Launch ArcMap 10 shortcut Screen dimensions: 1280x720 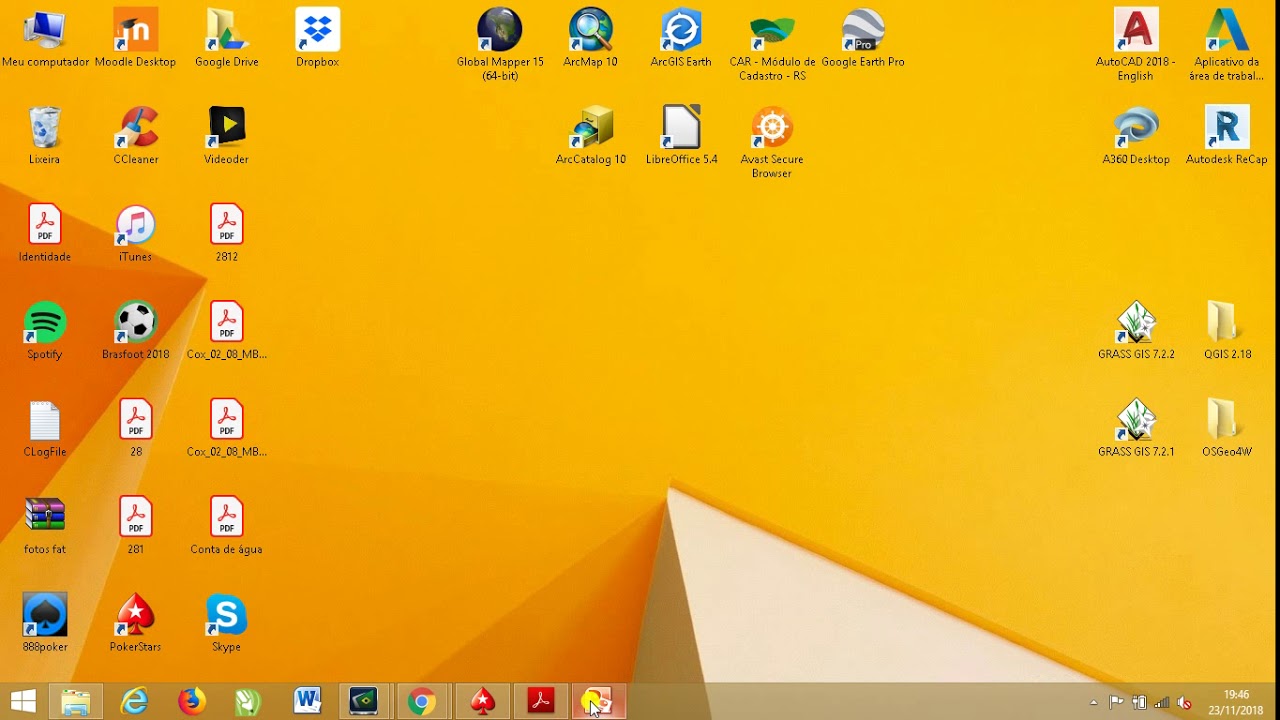tap(591, 38)
